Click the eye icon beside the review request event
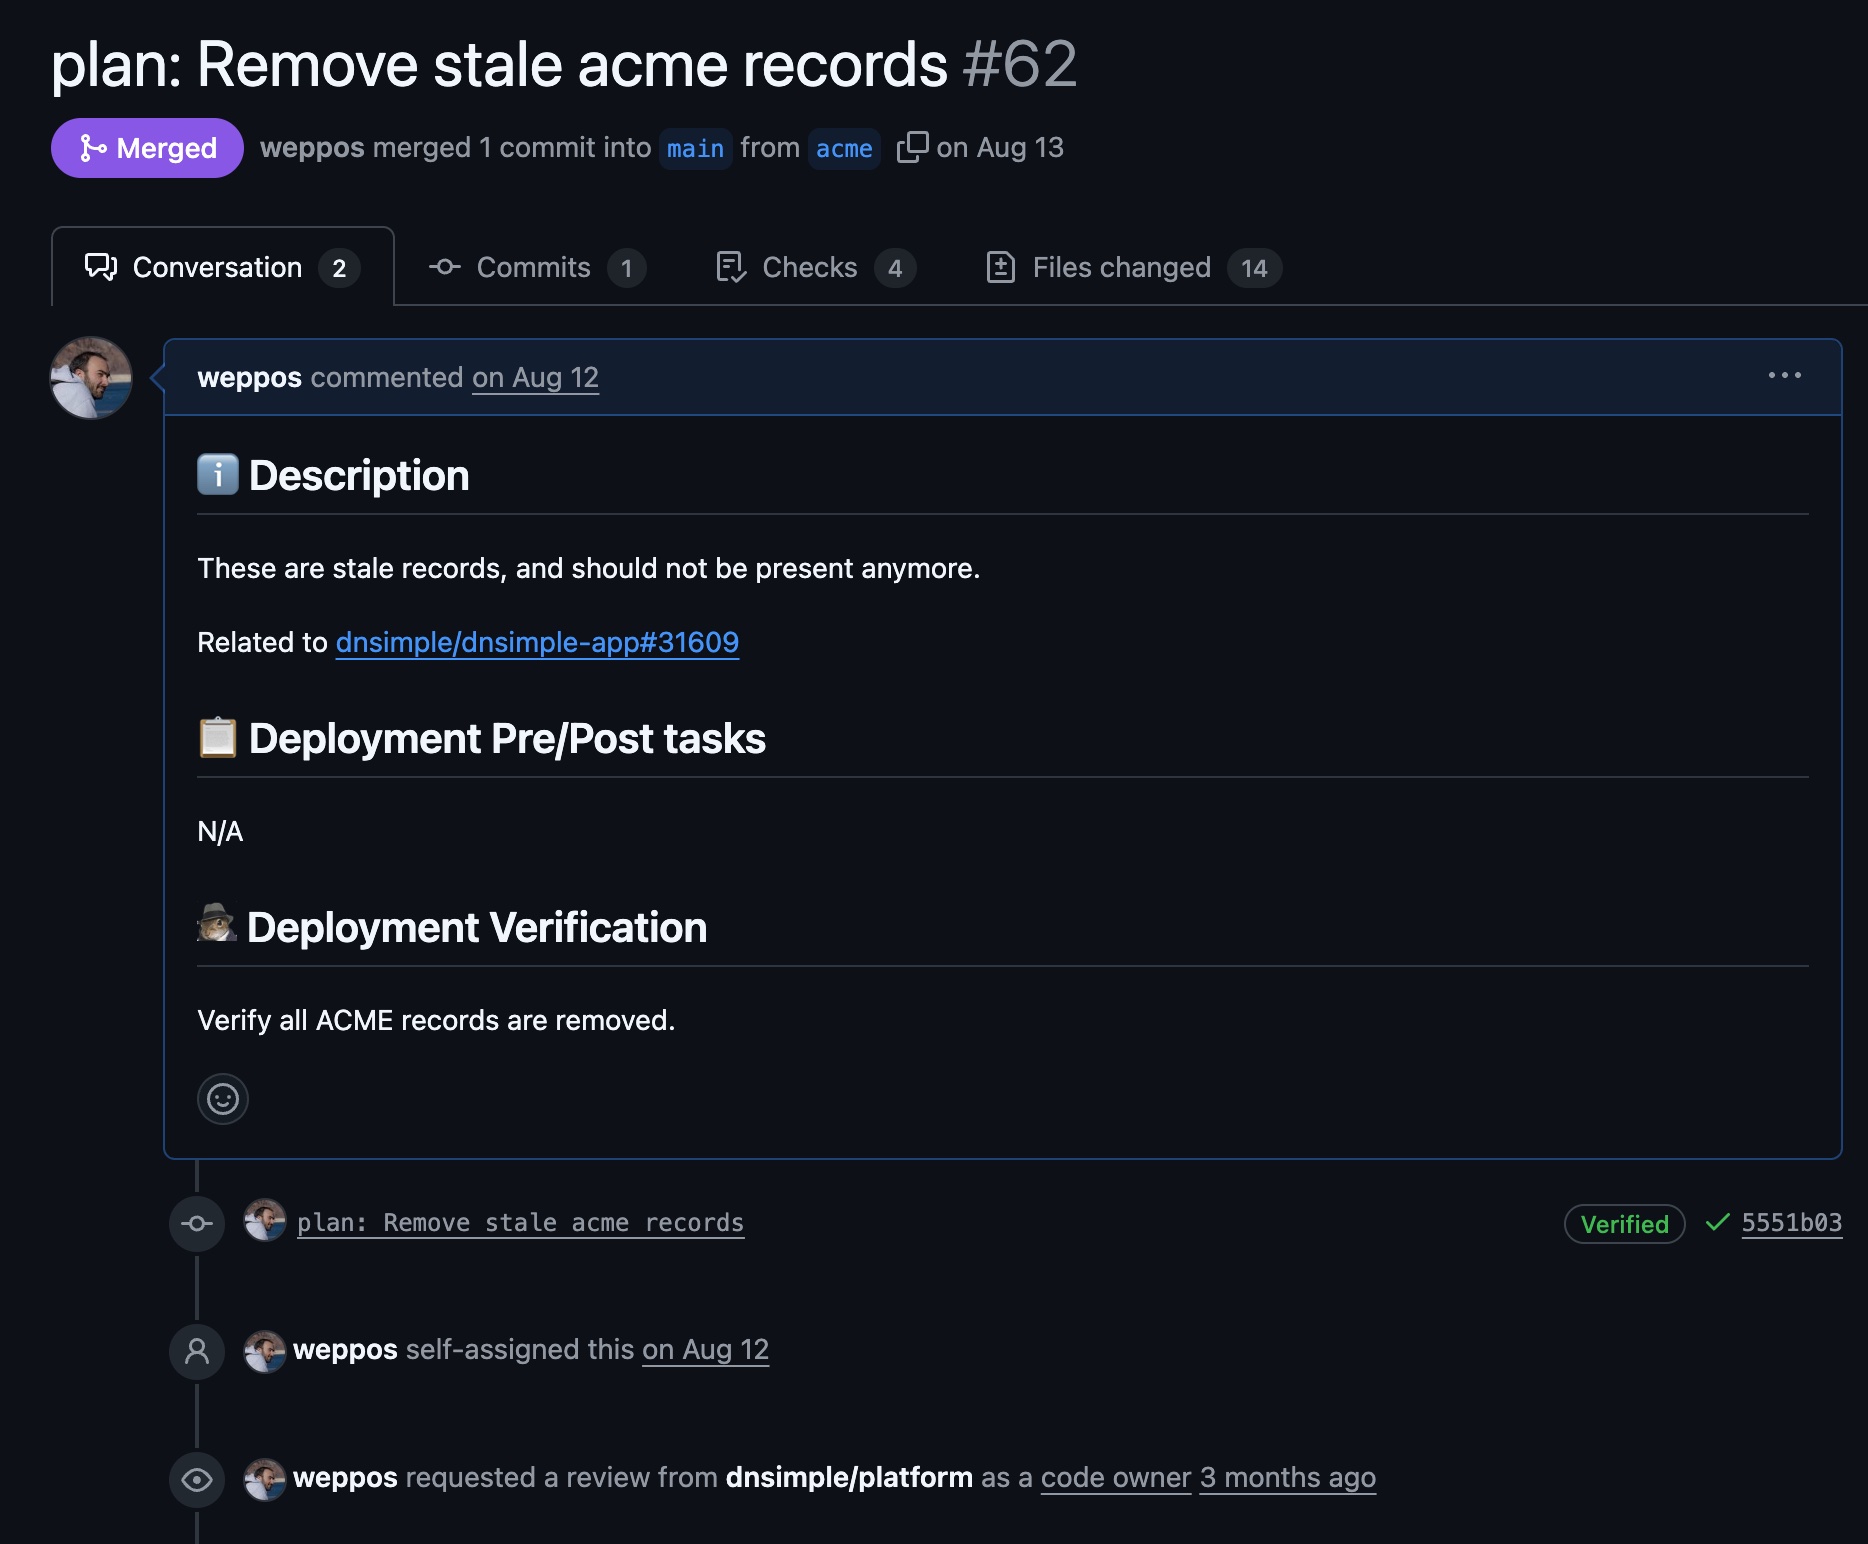The width and height of the screenshot is (1868, 1544). [x=197, y=1479]
